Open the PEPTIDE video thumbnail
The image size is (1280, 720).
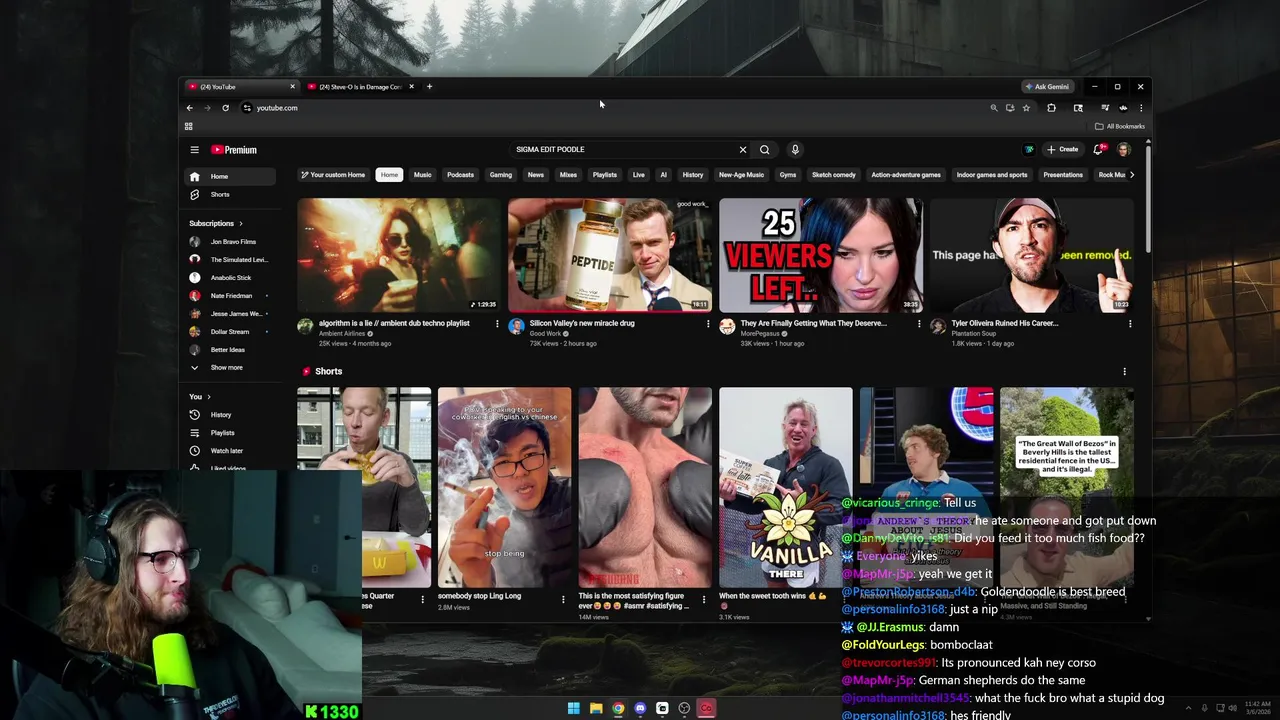point(610,256)
